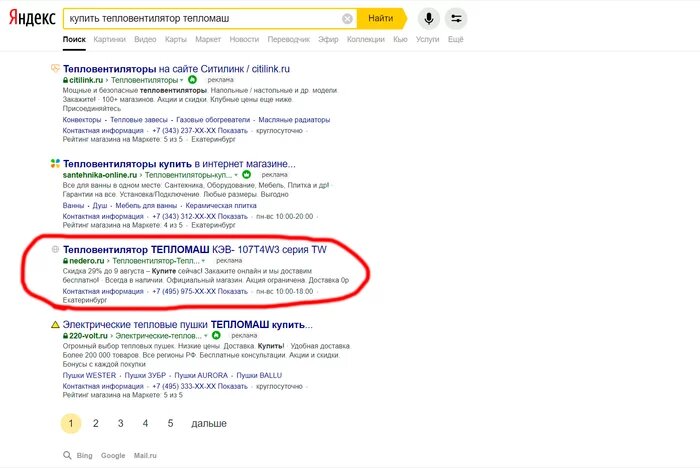
Task: Expand citilink.ru breadcrumb dropdown arrow
Action: [182, 80]
